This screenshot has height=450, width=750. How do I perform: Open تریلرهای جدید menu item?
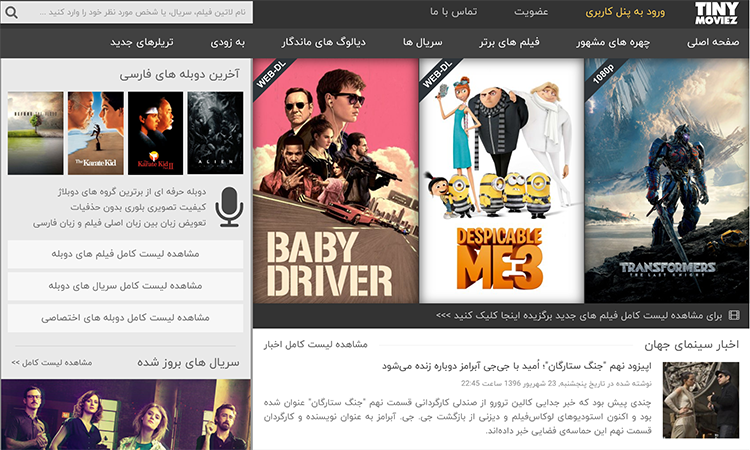[x=142, y=42]
